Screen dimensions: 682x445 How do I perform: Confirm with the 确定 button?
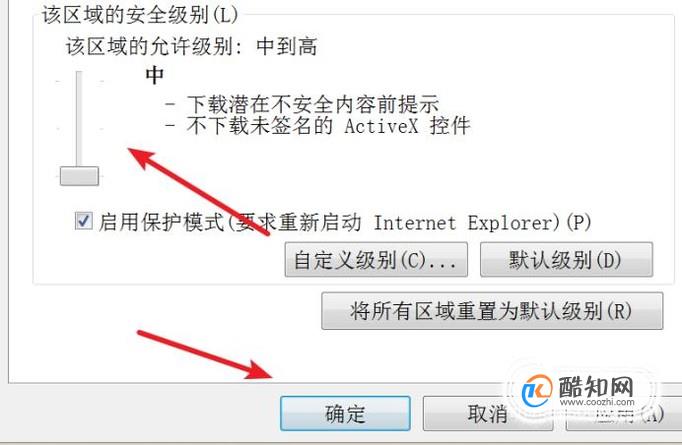[x=345, y=413]
